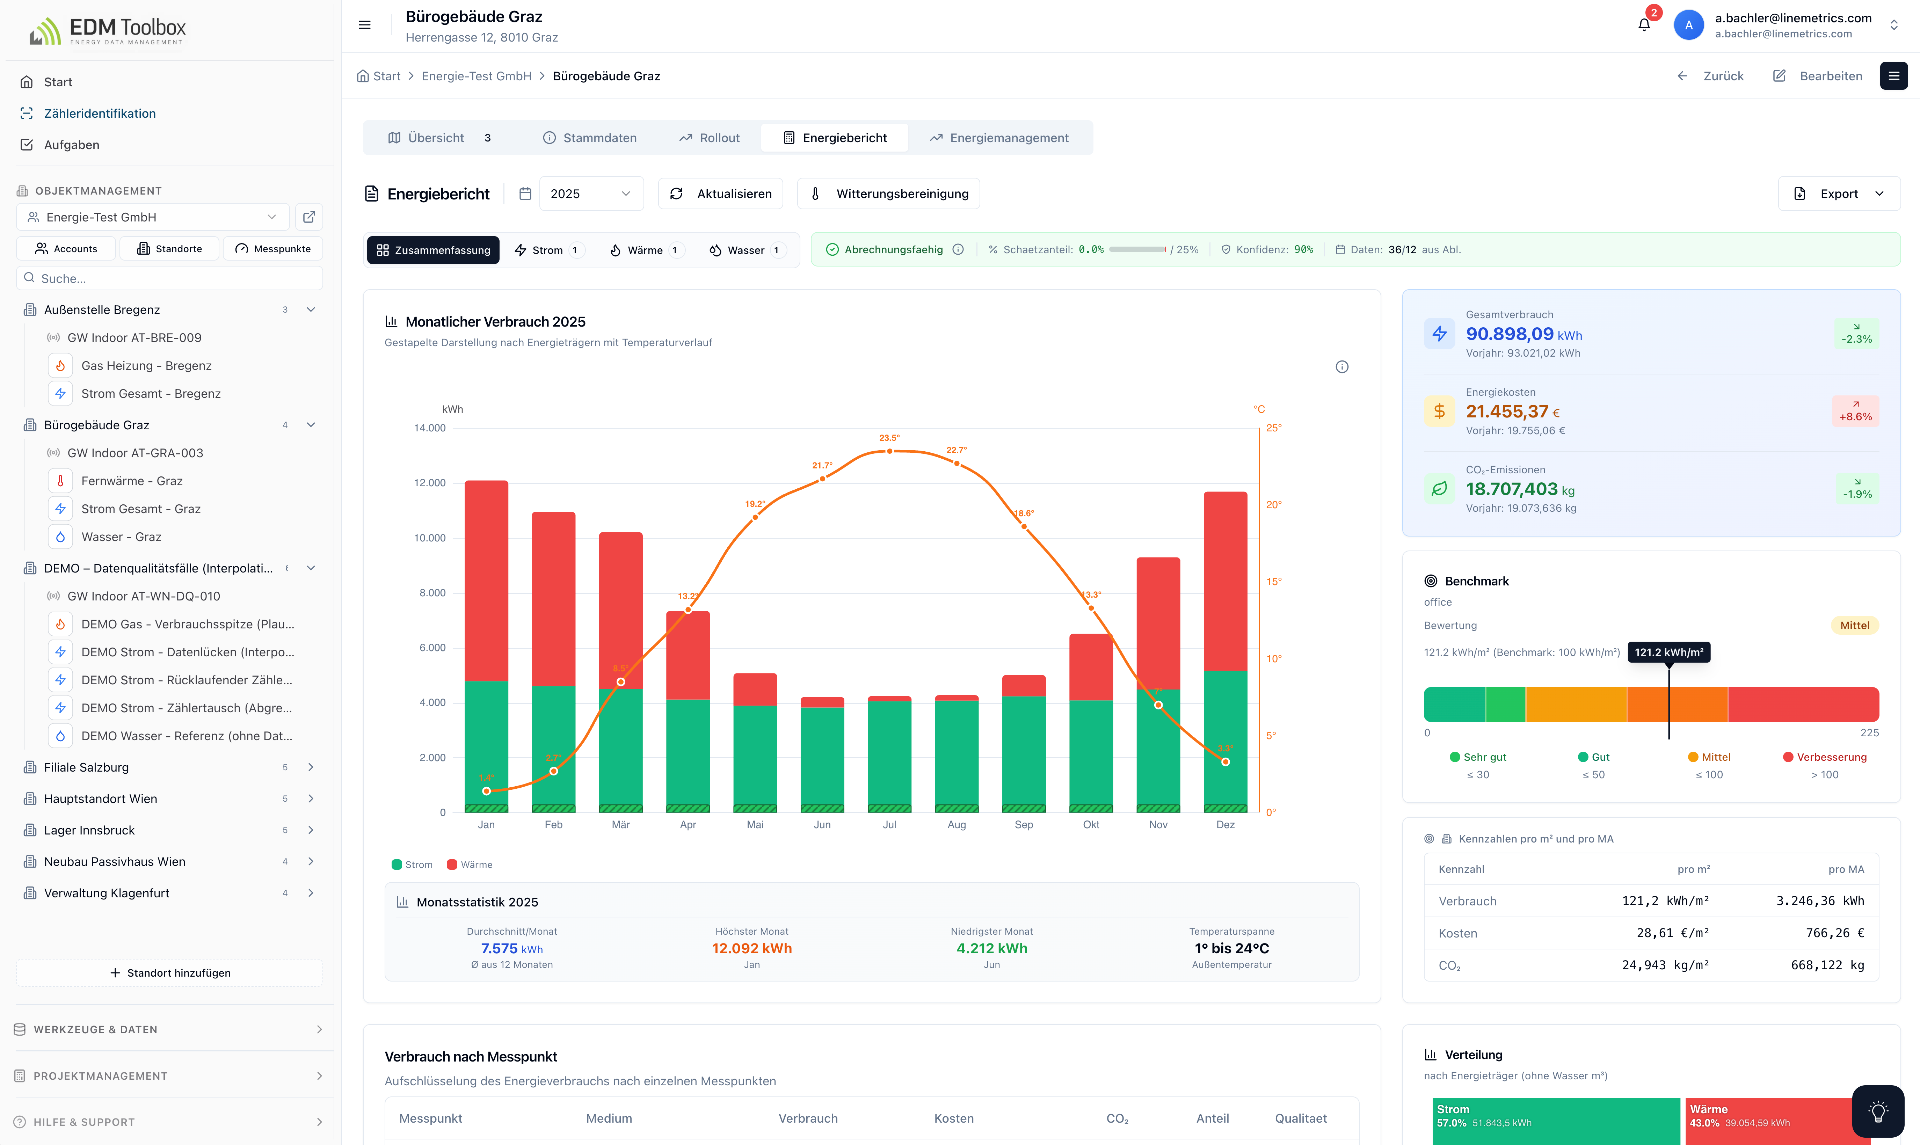
Task: Click the Abrechnungsfaehig info icon
Action: 958,250
